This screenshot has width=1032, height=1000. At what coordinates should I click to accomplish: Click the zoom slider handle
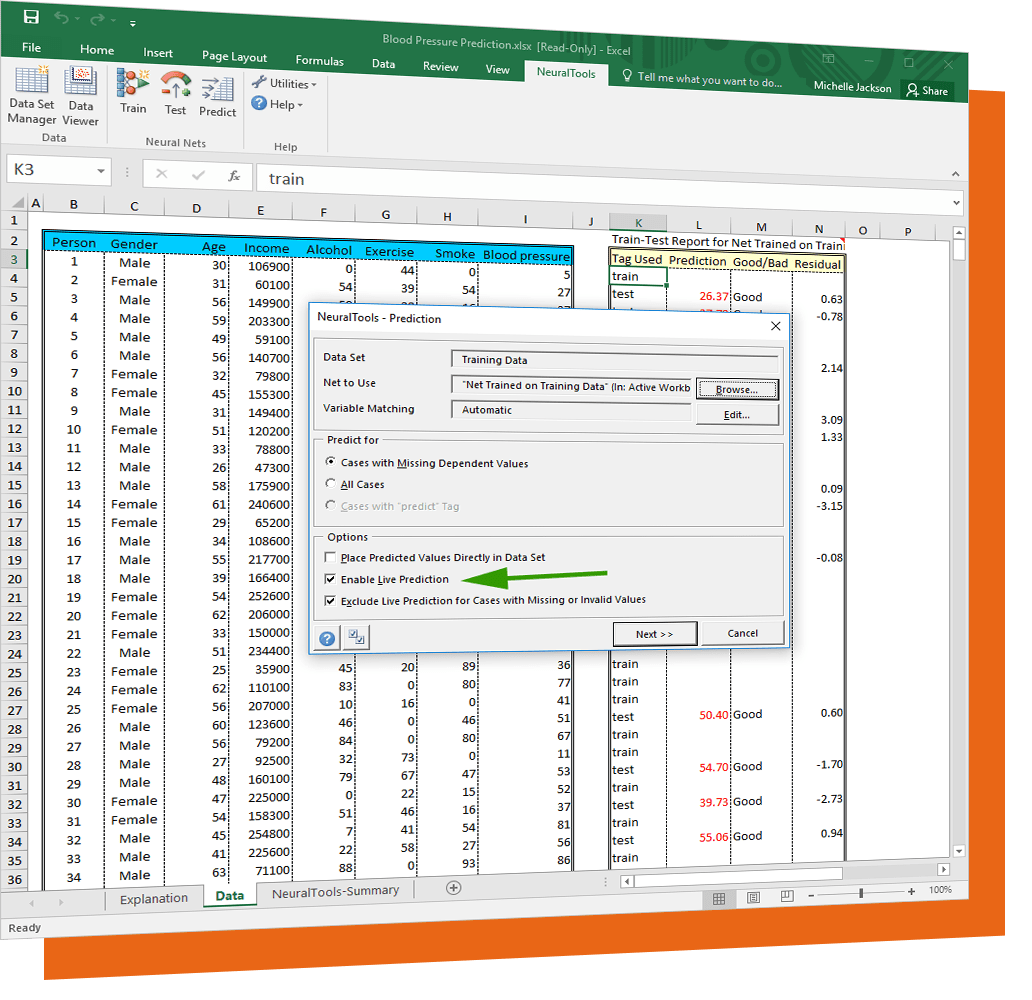[861, 893]
